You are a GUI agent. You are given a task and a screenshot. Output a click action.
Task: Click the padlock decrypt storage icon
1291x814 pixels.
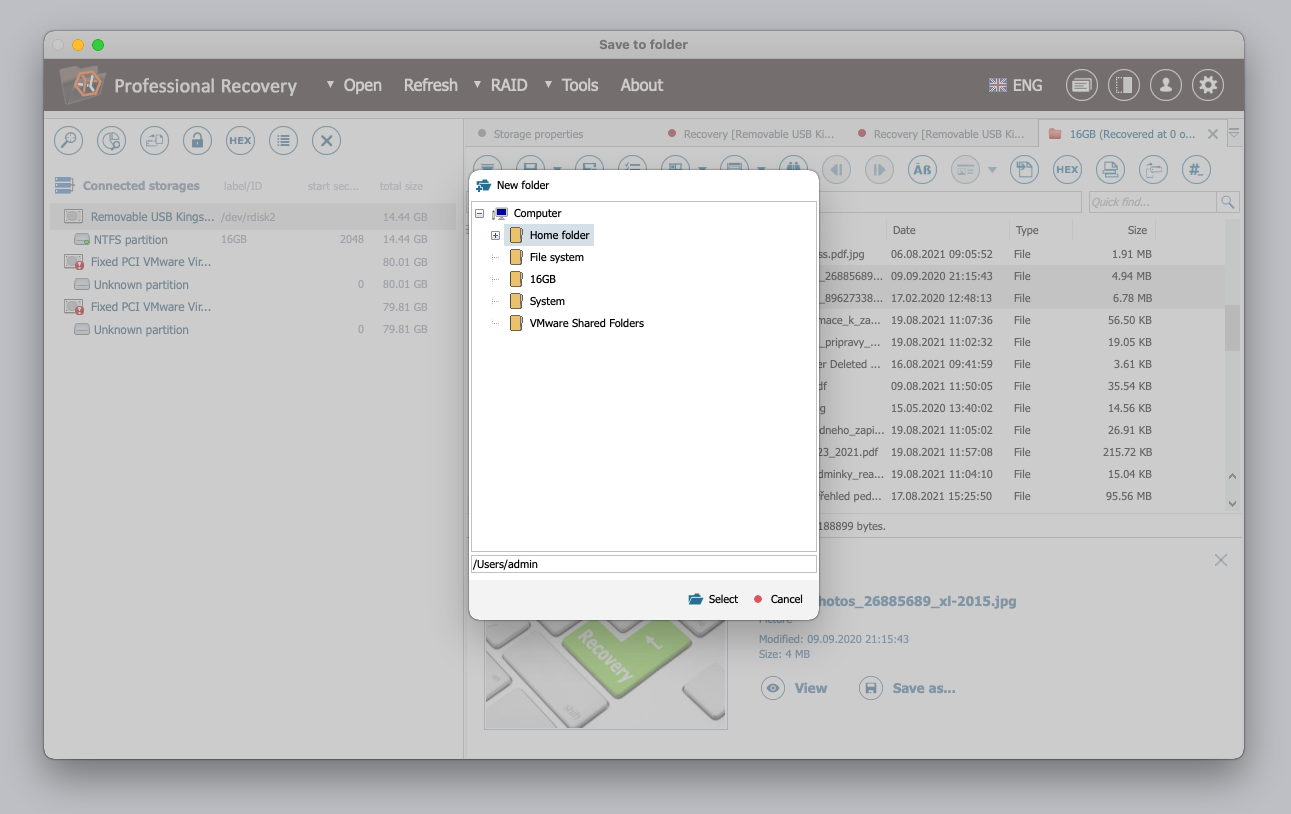pos(197,141)
